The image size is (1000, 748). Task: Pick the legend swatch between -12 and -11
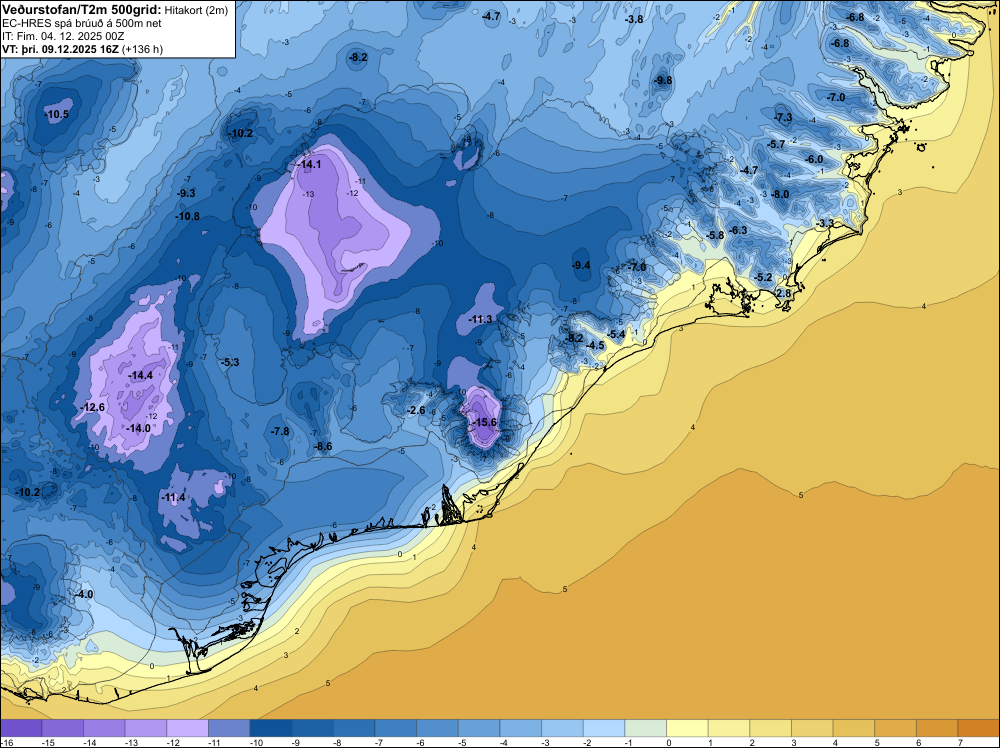188,728
